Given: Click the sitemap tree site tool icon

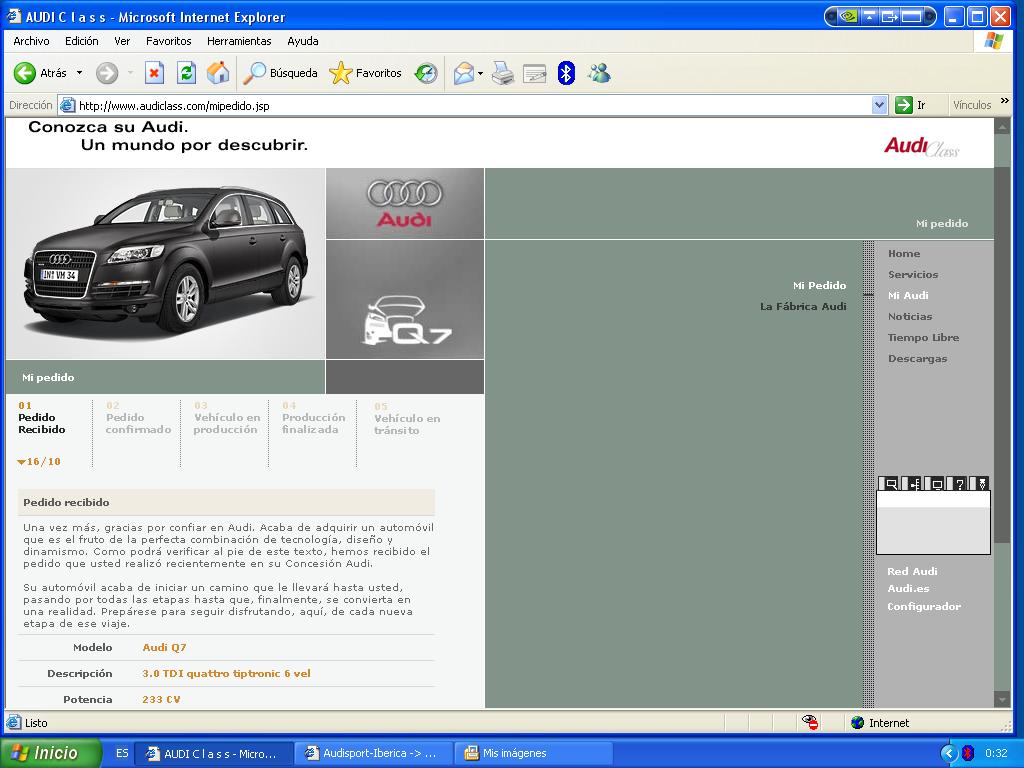Looking at the screenshot, I should [x=914, y=483].
